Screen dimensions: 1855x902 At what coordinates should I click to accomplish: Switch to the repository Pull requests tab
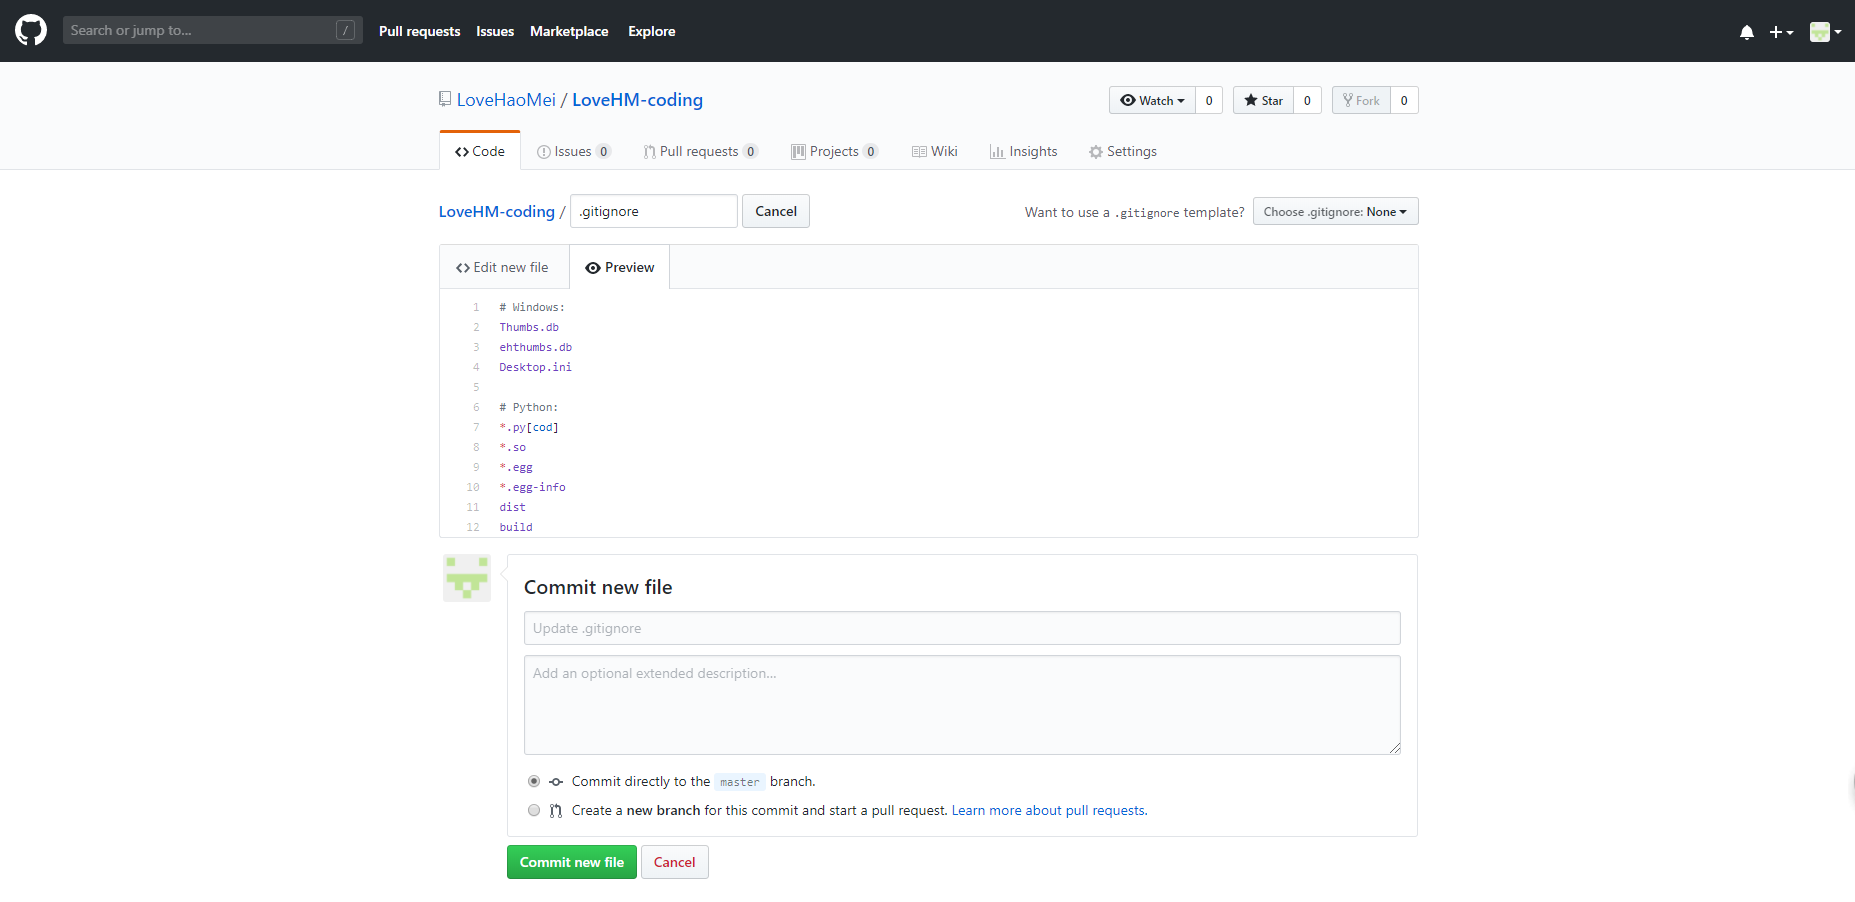(700, 151)
